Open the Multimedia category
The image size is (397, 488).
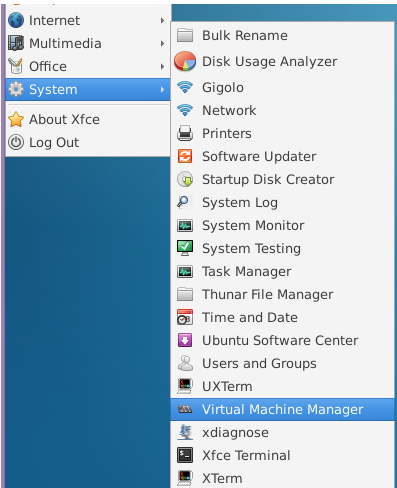88,43
